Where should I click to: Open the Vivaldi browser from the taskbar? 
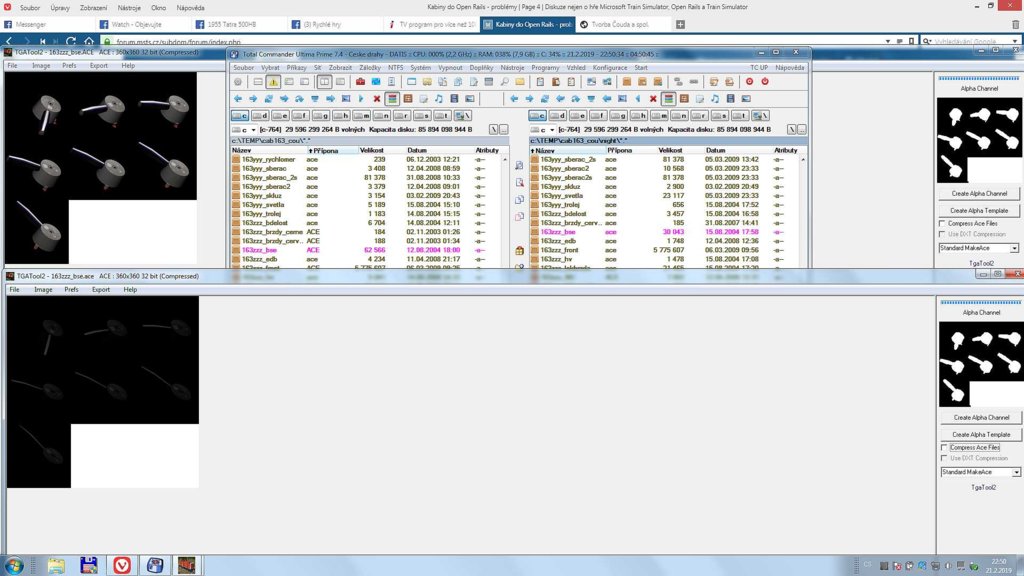(x=121, y=565)
